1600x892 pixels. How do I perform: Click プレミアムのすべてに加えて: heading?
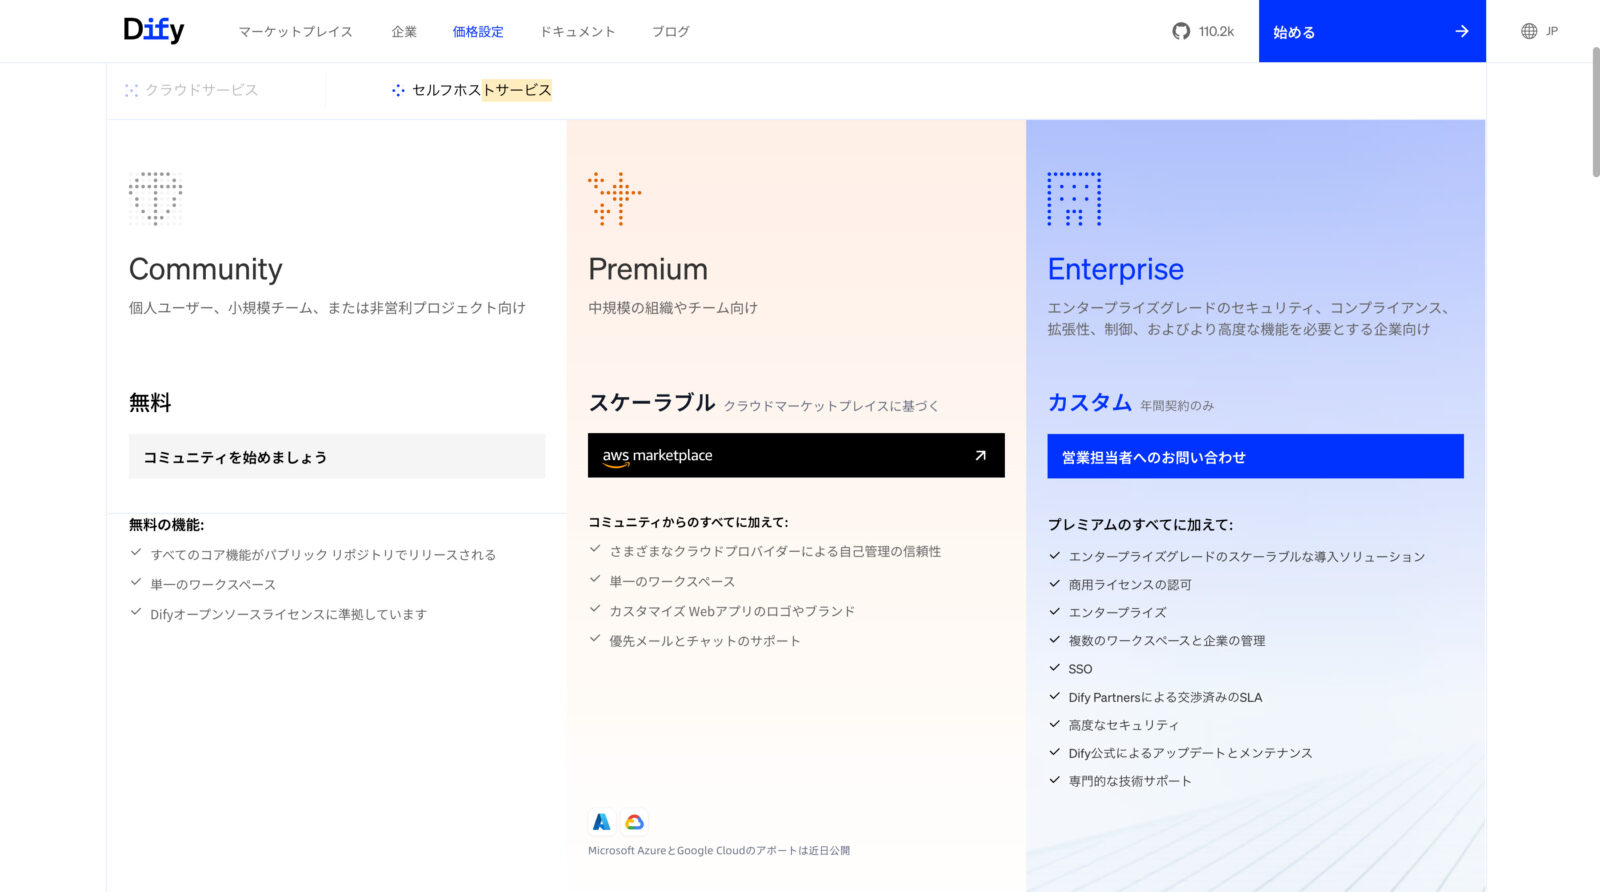(1140, 525)
